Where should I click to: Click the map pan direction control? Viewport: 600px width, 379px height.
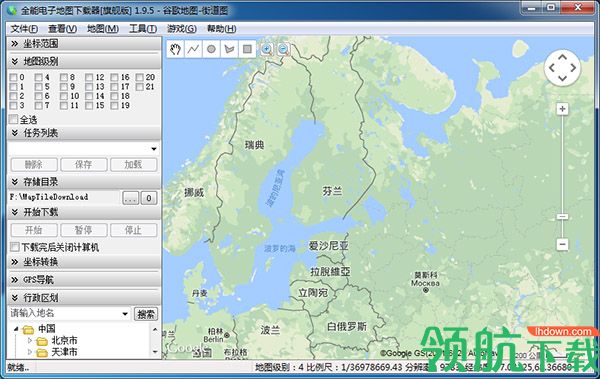click(562, 68)
